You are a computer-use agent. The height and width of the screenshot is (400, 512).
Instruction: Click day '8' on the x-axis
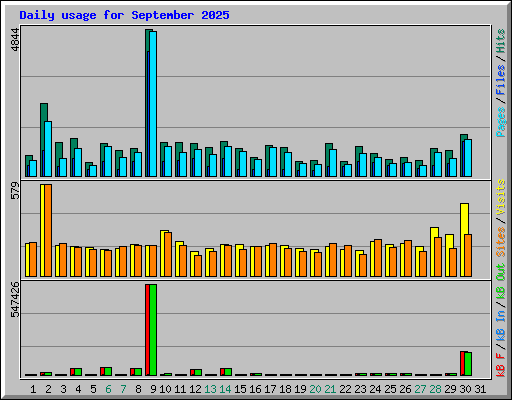pos(138,389)
